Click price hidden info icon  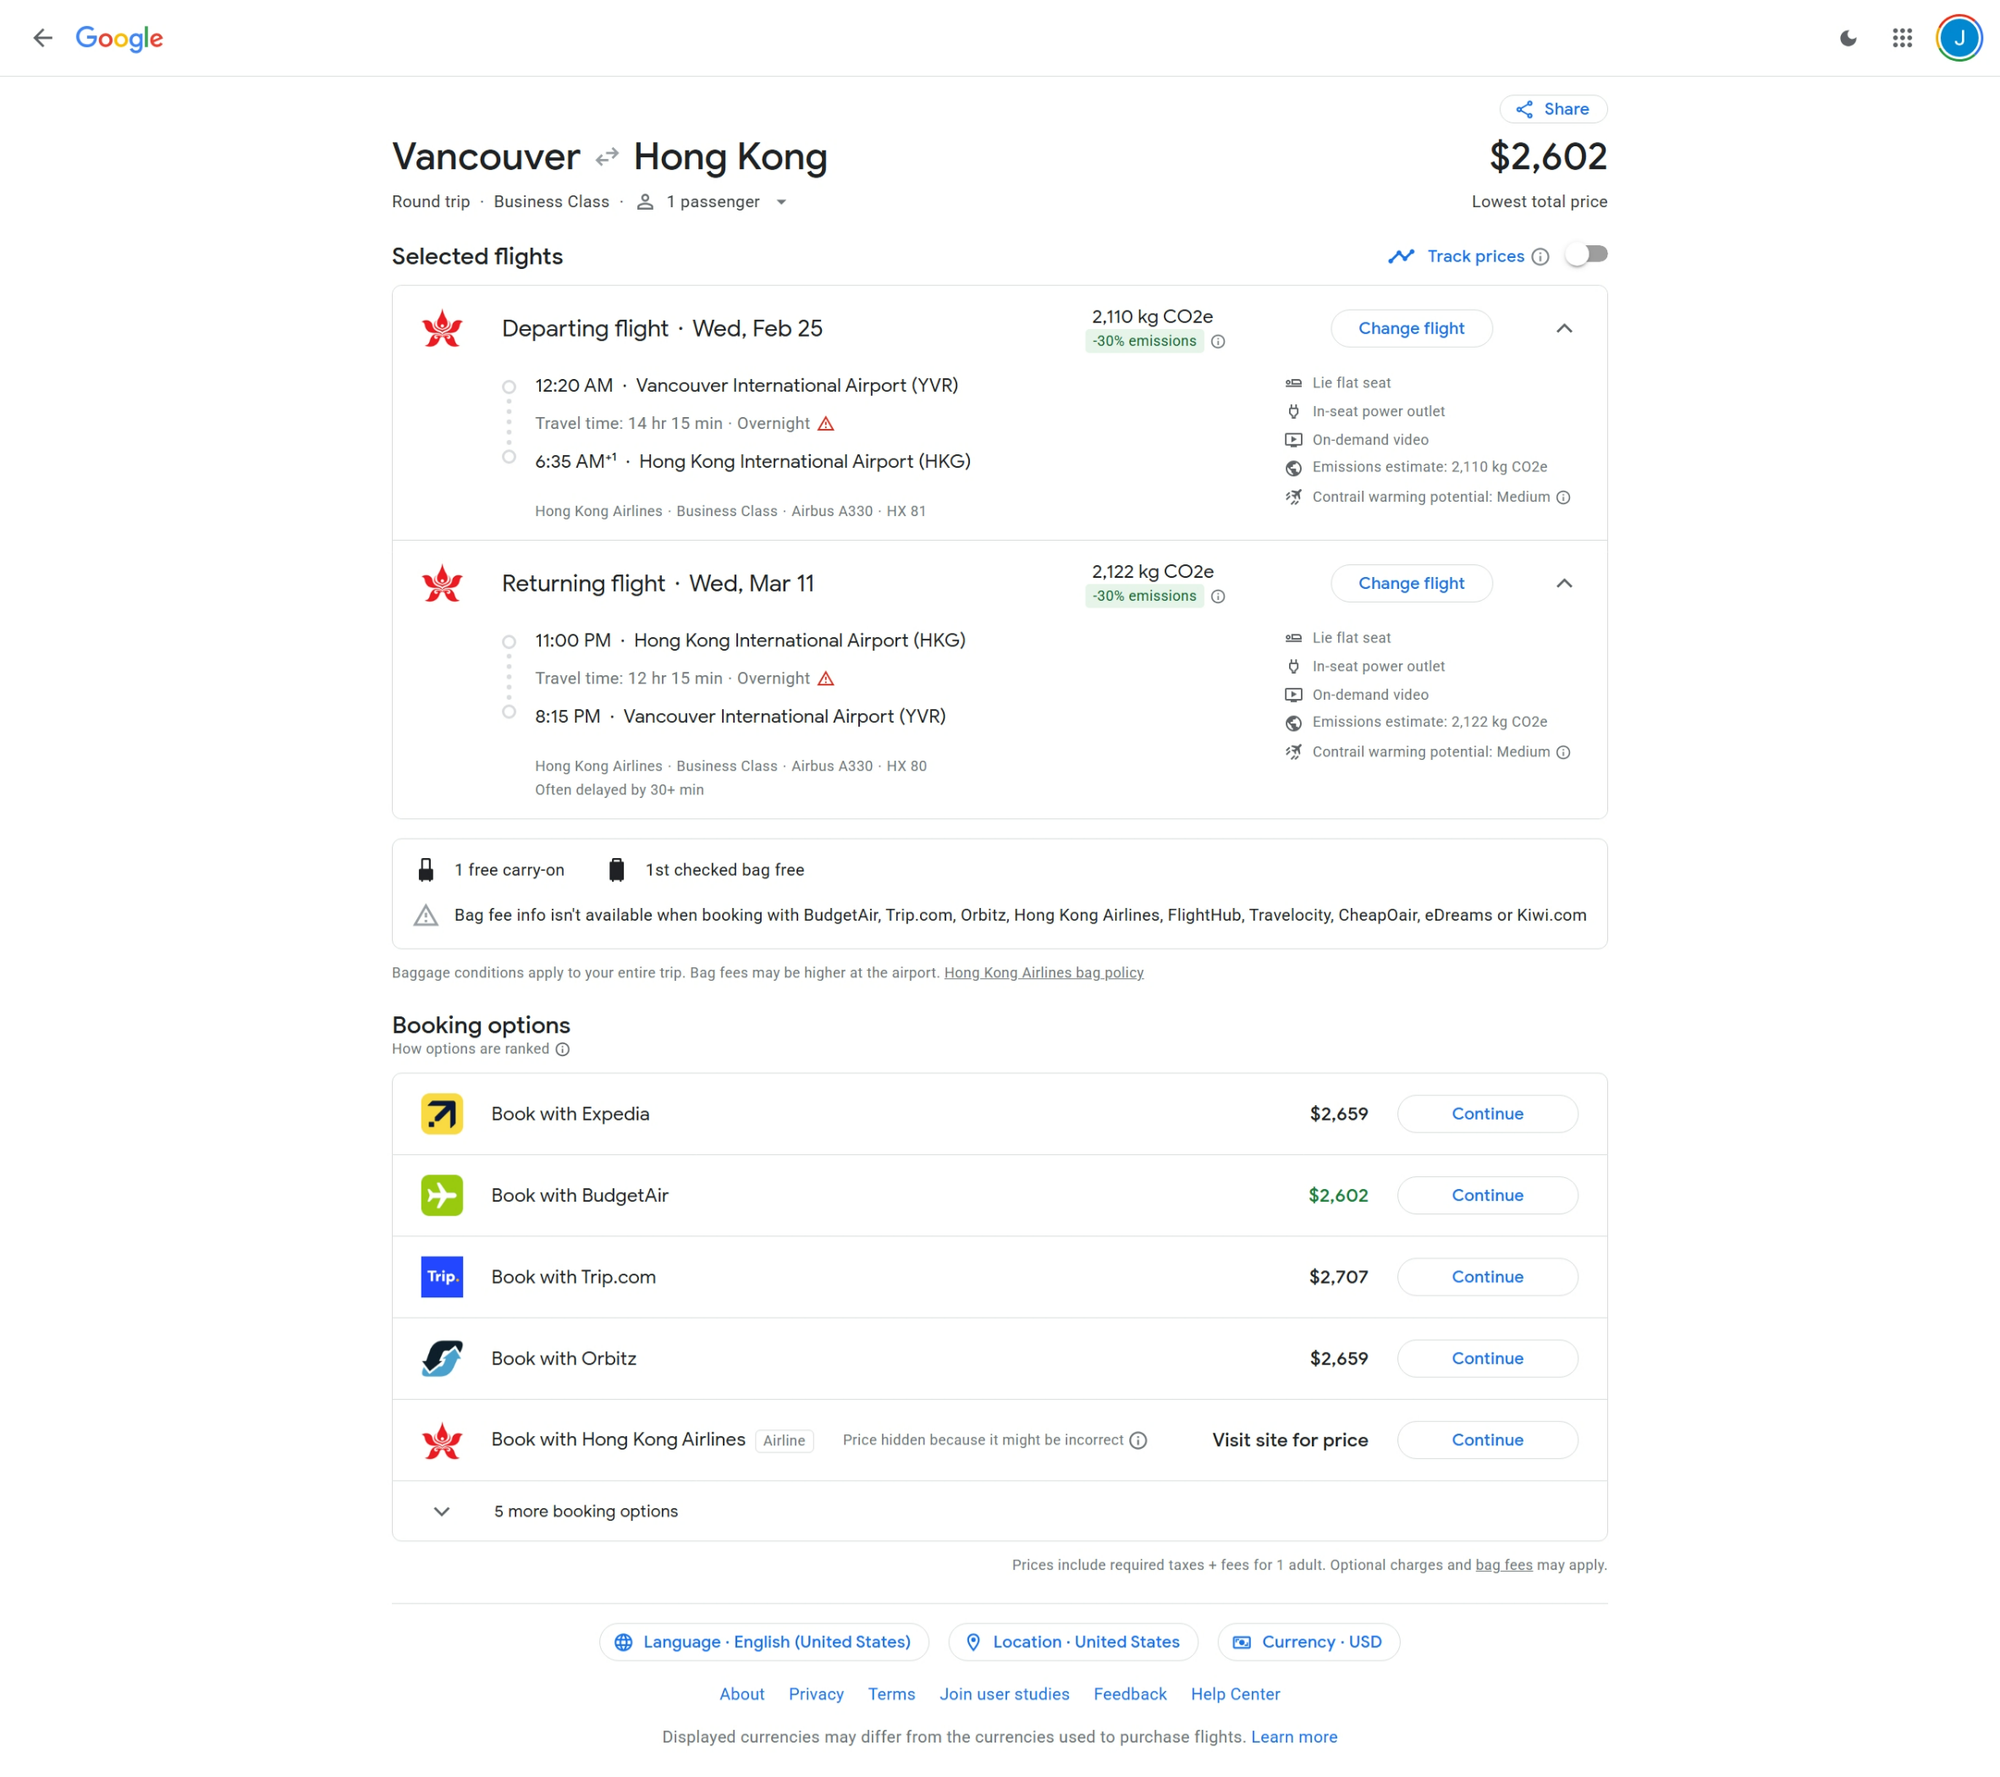[1138, 1440]
